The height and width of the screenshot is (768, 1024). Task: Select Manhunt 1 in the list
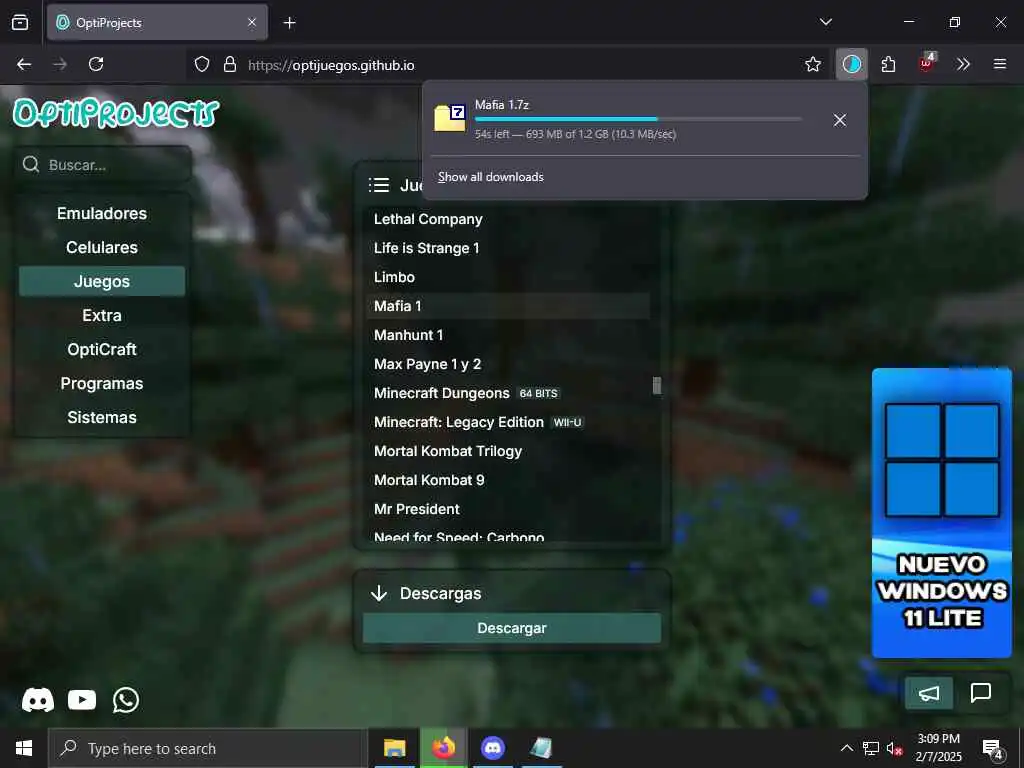pos(508,335)
